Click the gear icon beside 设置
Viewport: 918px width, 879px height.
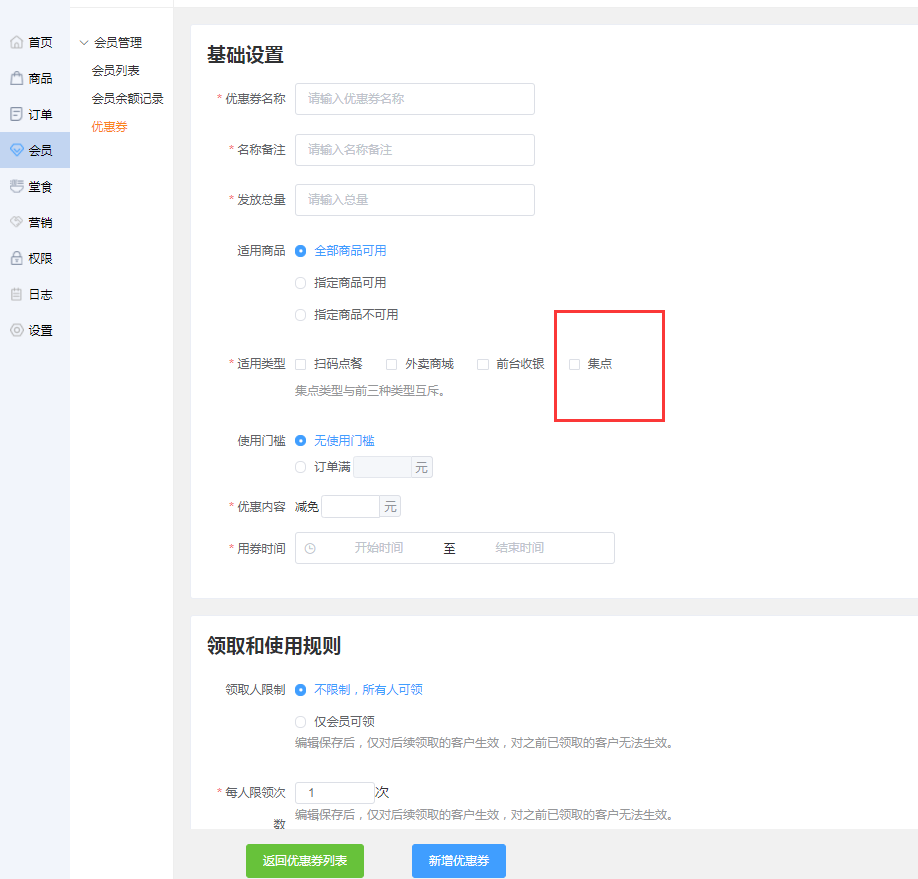pos(17,330)
